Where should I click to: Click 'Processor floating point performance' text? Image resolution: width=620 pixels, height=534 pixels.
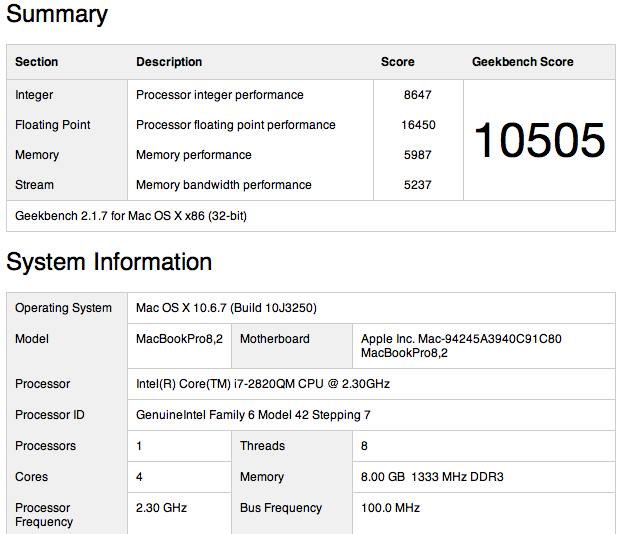[236, 125]
